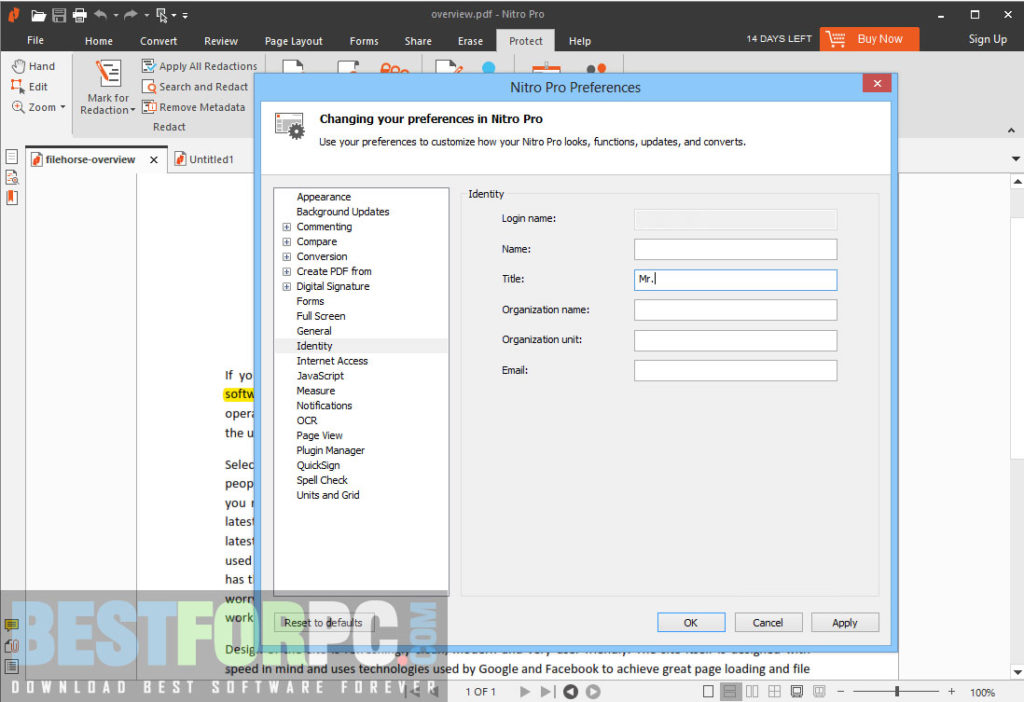Screen dimensions: 1024x702
Task: Open the Pages panel icon in left sidebar
Action: pos(12,157)
